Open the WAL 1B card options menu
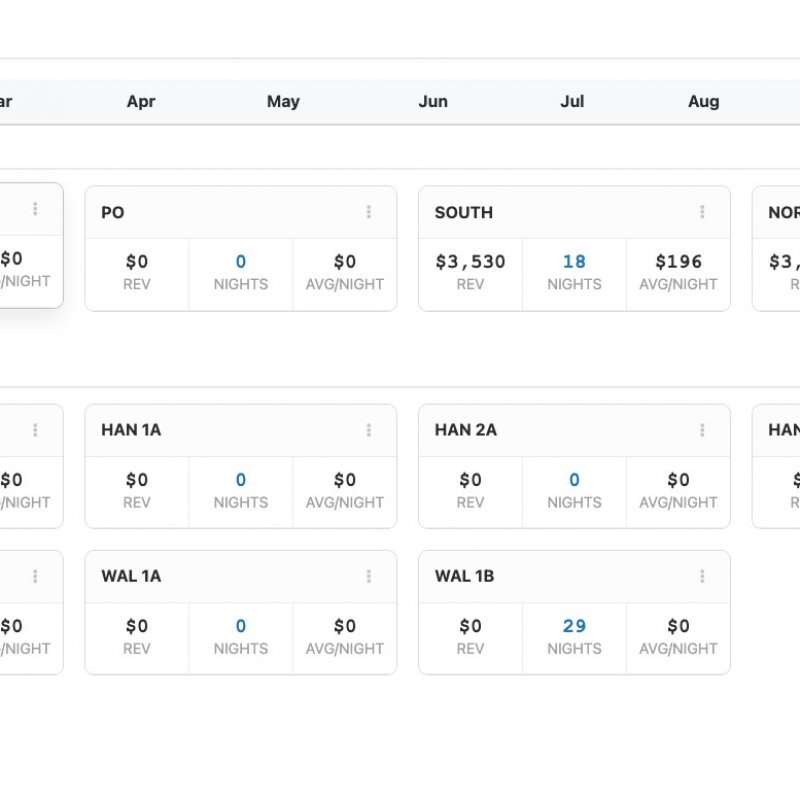Screen dimensions: 800x800 pyautogui.click(x=702, y=576)
